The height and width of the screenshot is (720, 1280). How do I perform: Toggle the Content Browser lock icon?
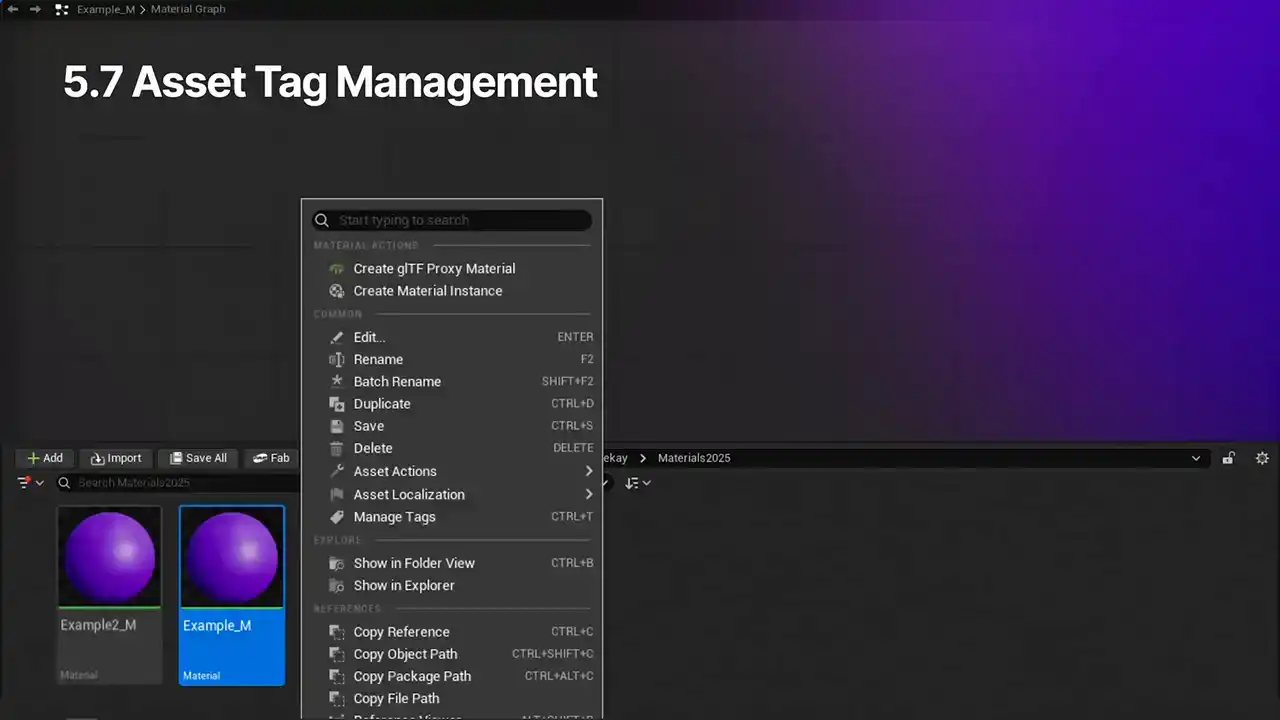click(x=1228, y=458)
